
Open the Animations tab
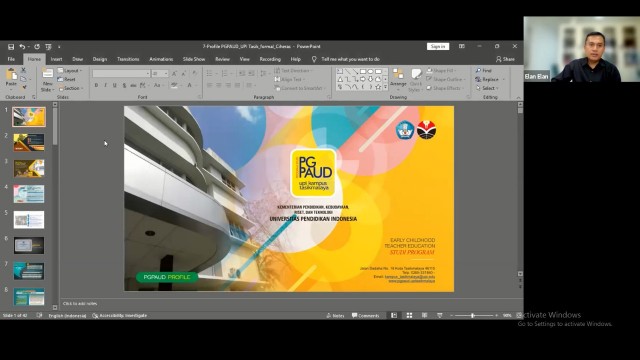pyautogui.click(x=161, y=59)
